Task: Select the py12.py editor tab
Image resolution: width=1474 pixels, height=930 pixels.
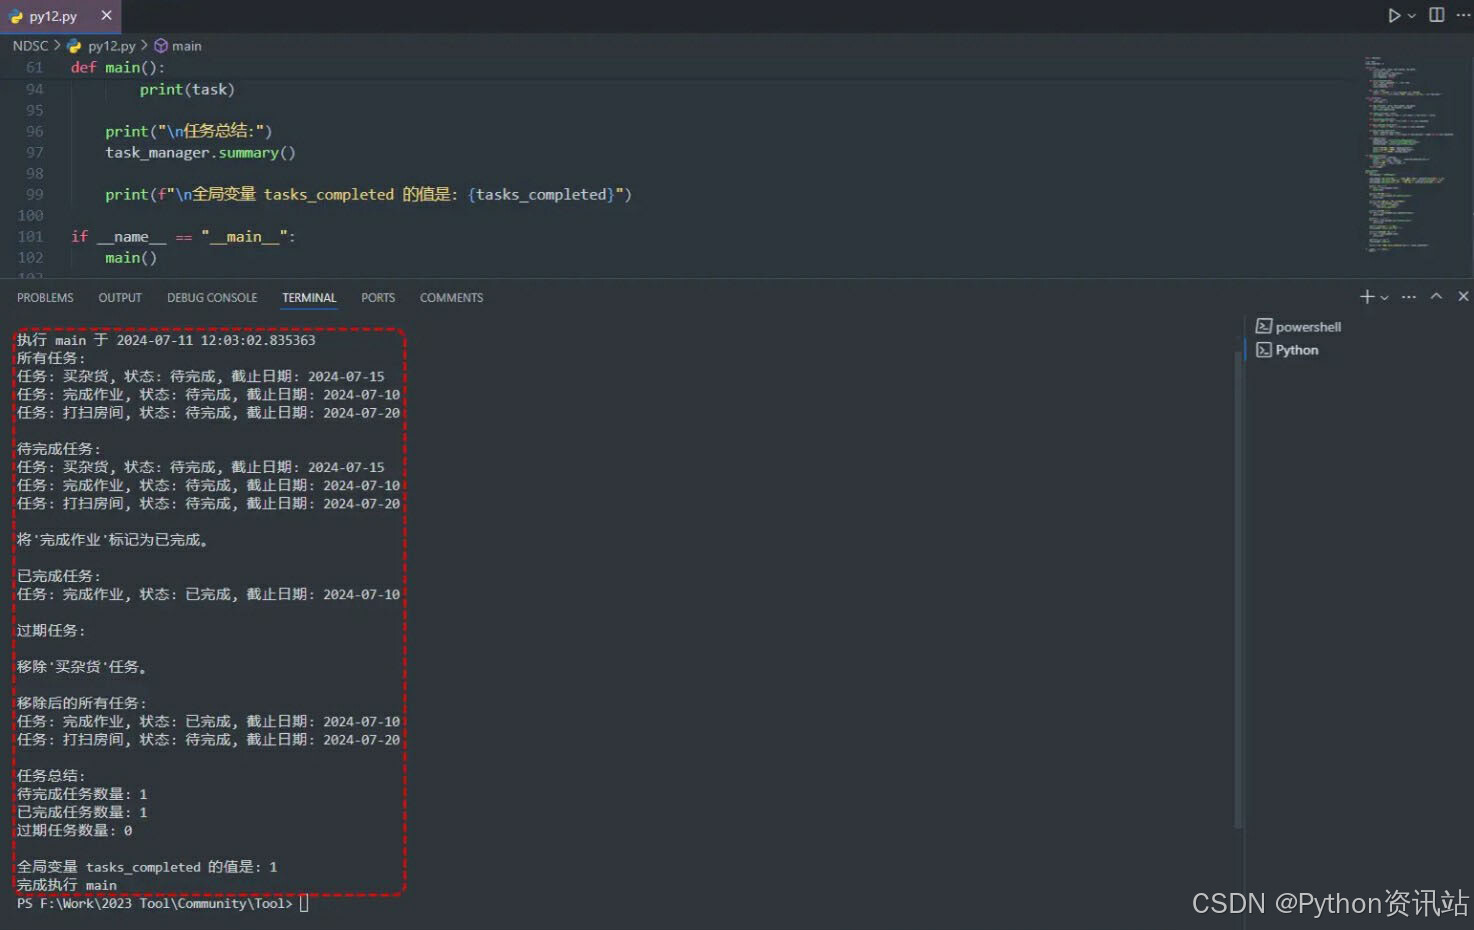Action: (x=60, y=16)
